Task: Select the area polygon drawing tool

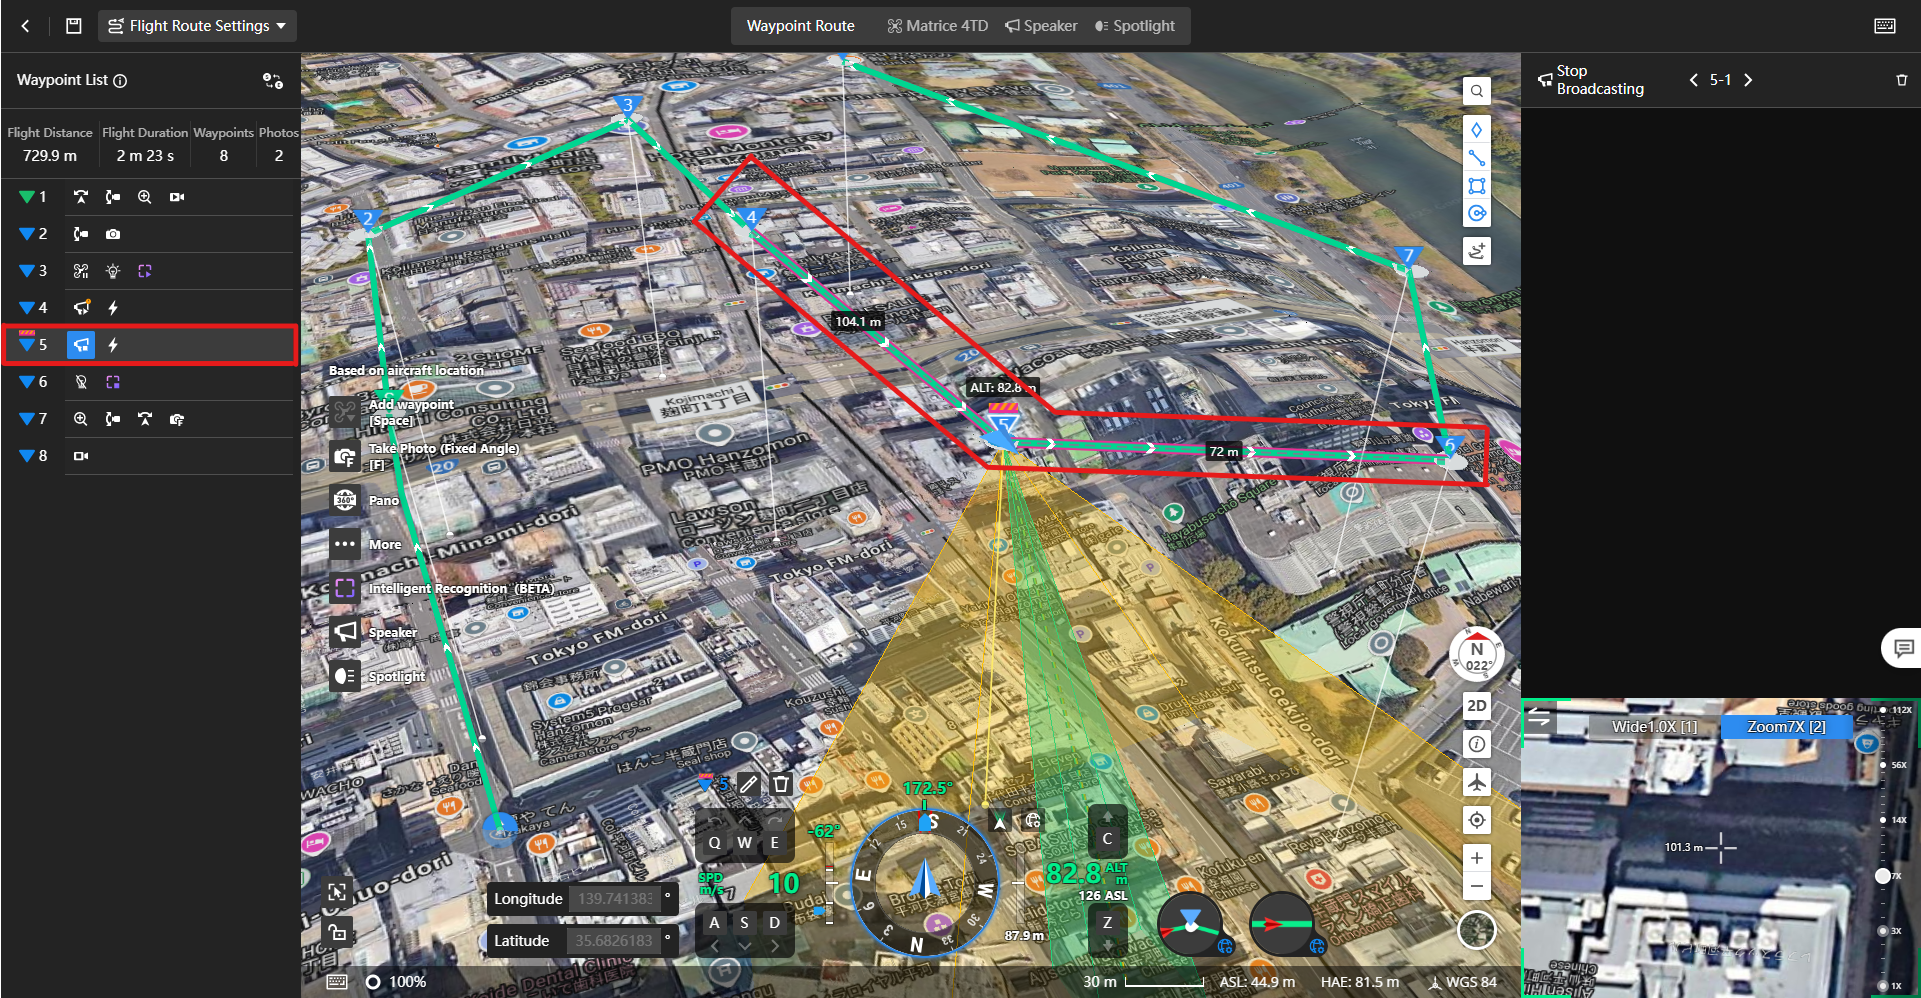Action: coord(1477,186)
